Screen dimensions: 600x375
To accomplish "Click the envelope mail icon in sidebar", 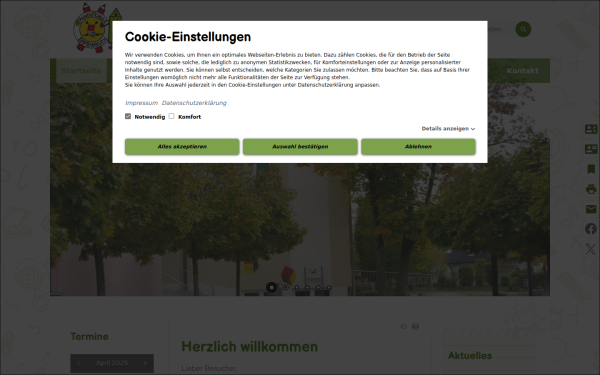I will coord(591,209).
